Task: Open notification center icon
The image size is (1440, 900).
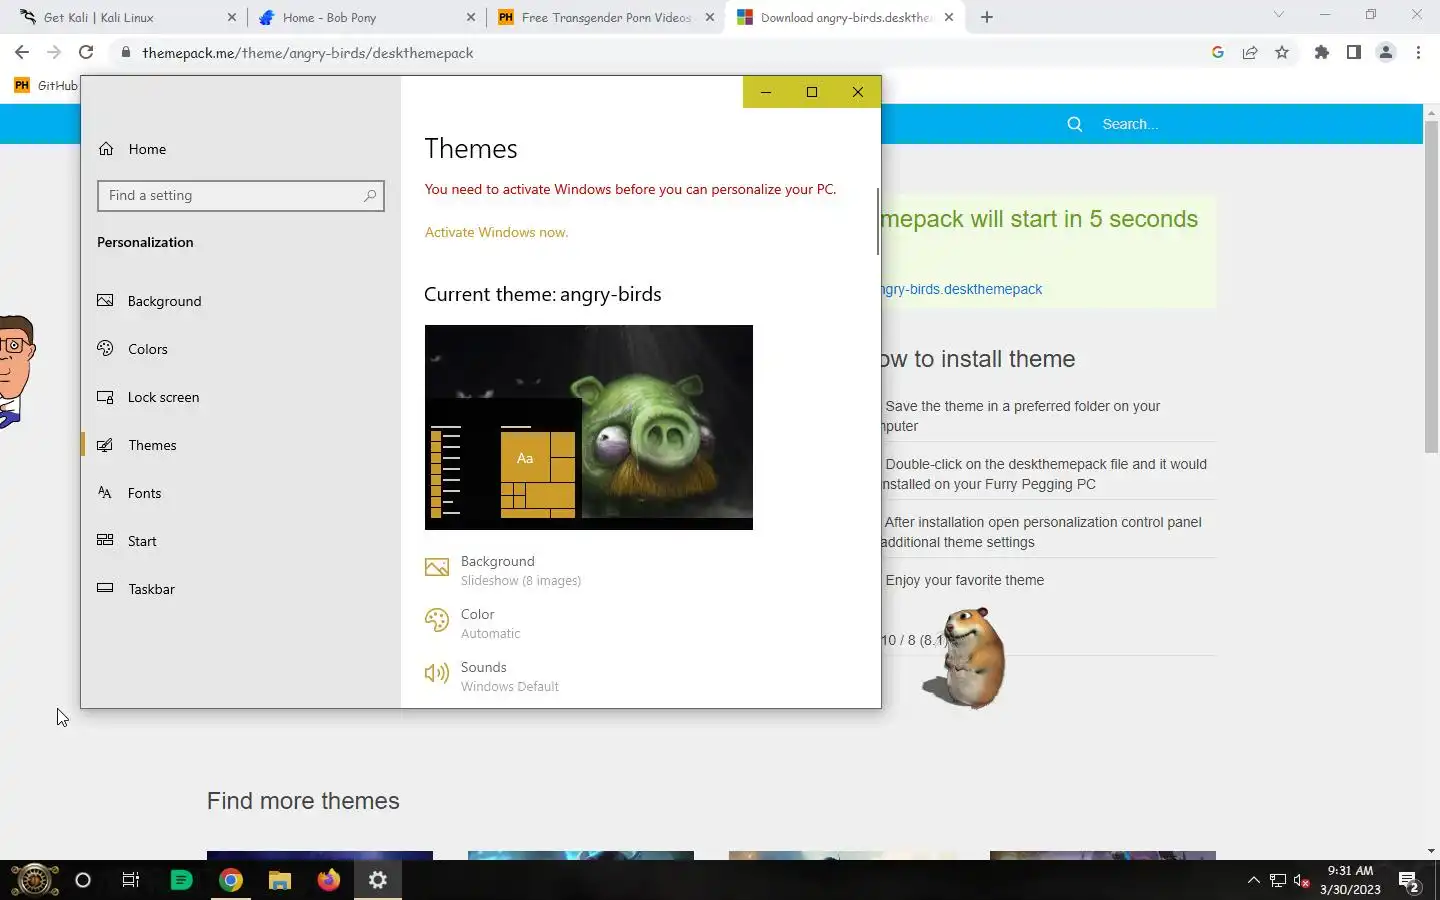Action: [1409, 880]
